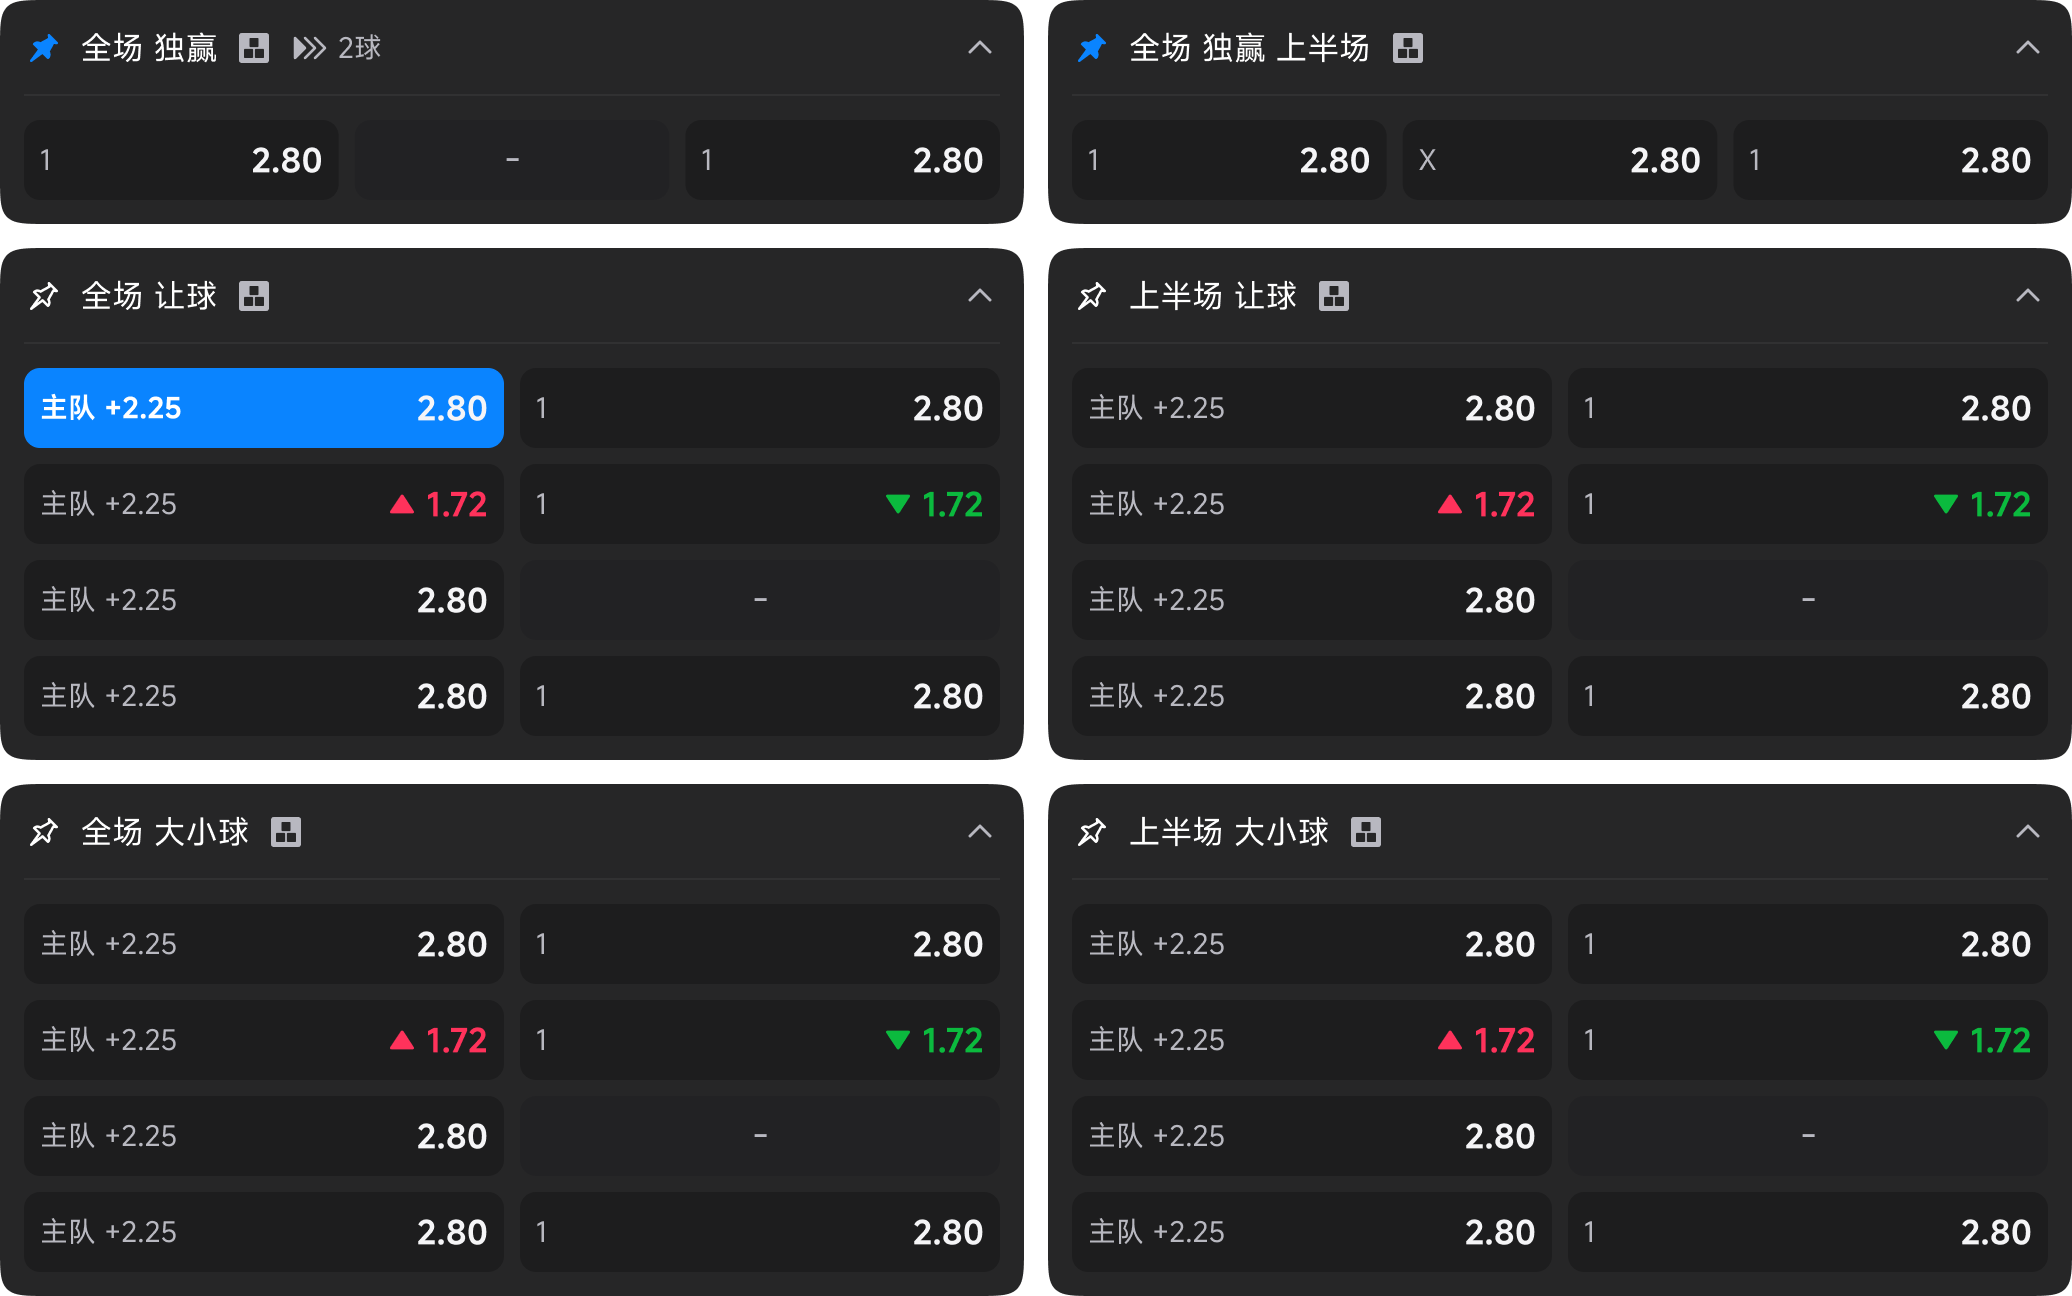Open layout icon beside 全场 大小球
Viewport: 2072px width, 1296px height.
[x=286, y=832]
